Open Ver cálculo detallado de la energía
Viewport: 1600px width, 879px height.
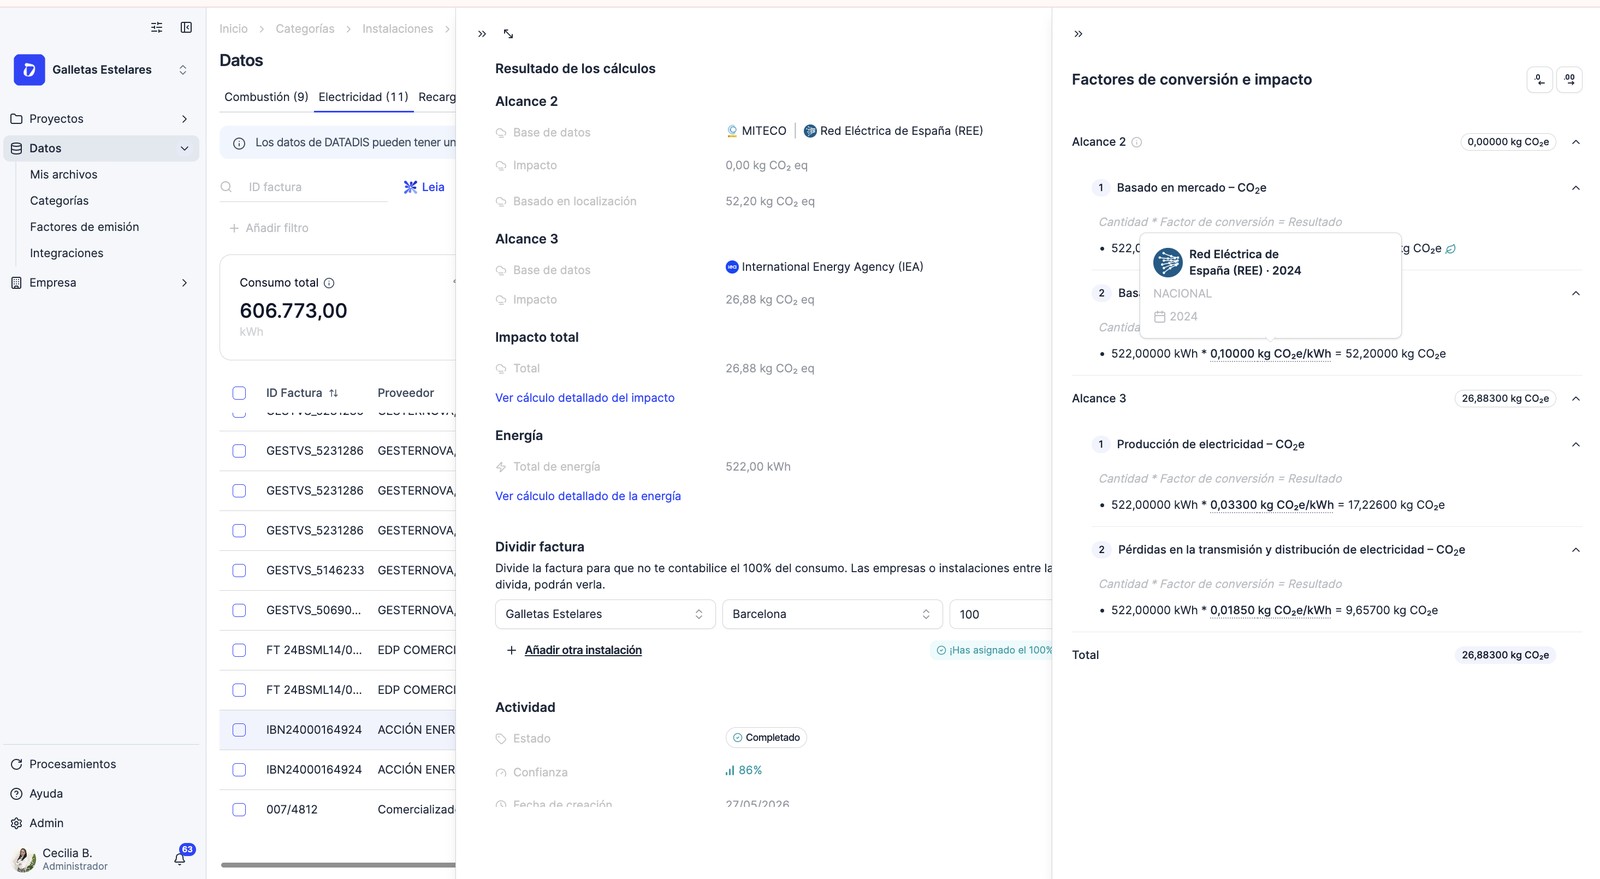coord(588,496)
